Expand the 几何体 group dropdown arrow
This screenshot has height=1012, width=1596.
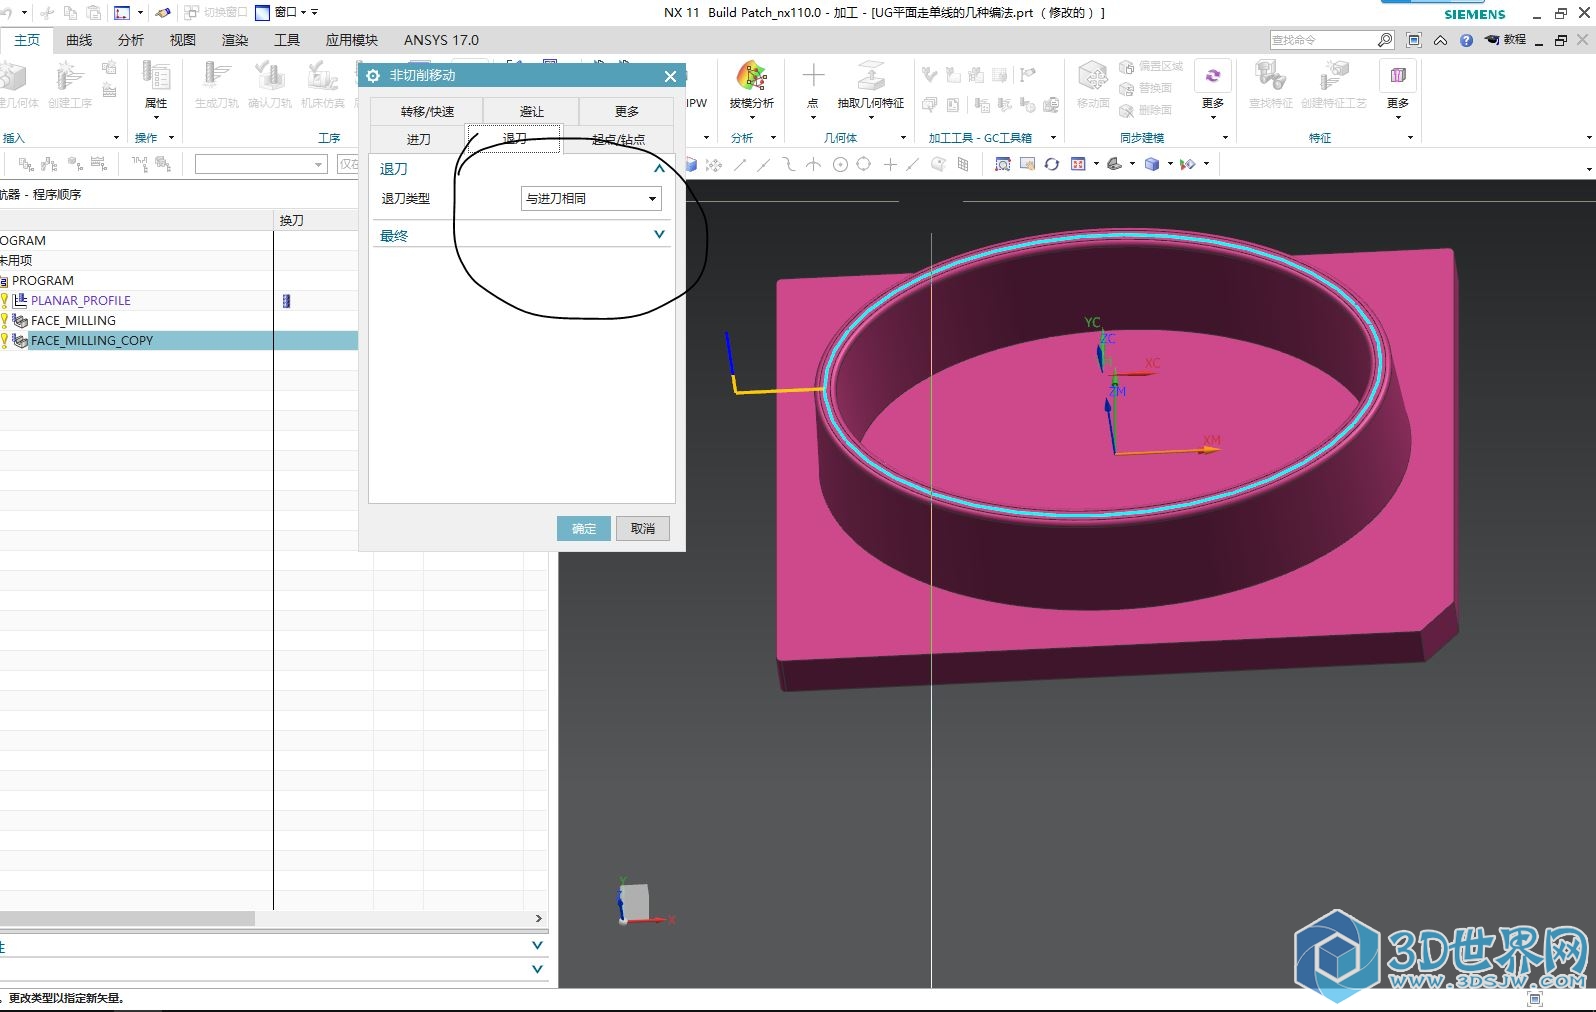coord(903,138)
